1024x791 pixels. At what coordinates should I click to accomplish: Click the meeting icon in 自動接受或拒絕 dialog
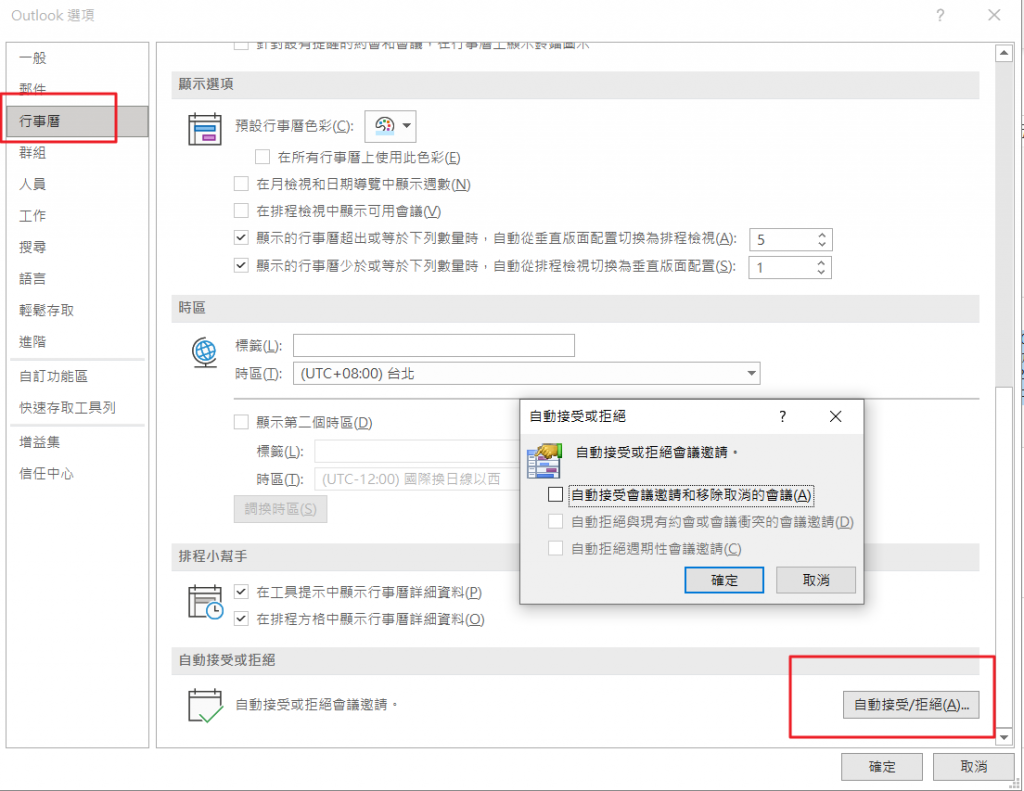545,460
